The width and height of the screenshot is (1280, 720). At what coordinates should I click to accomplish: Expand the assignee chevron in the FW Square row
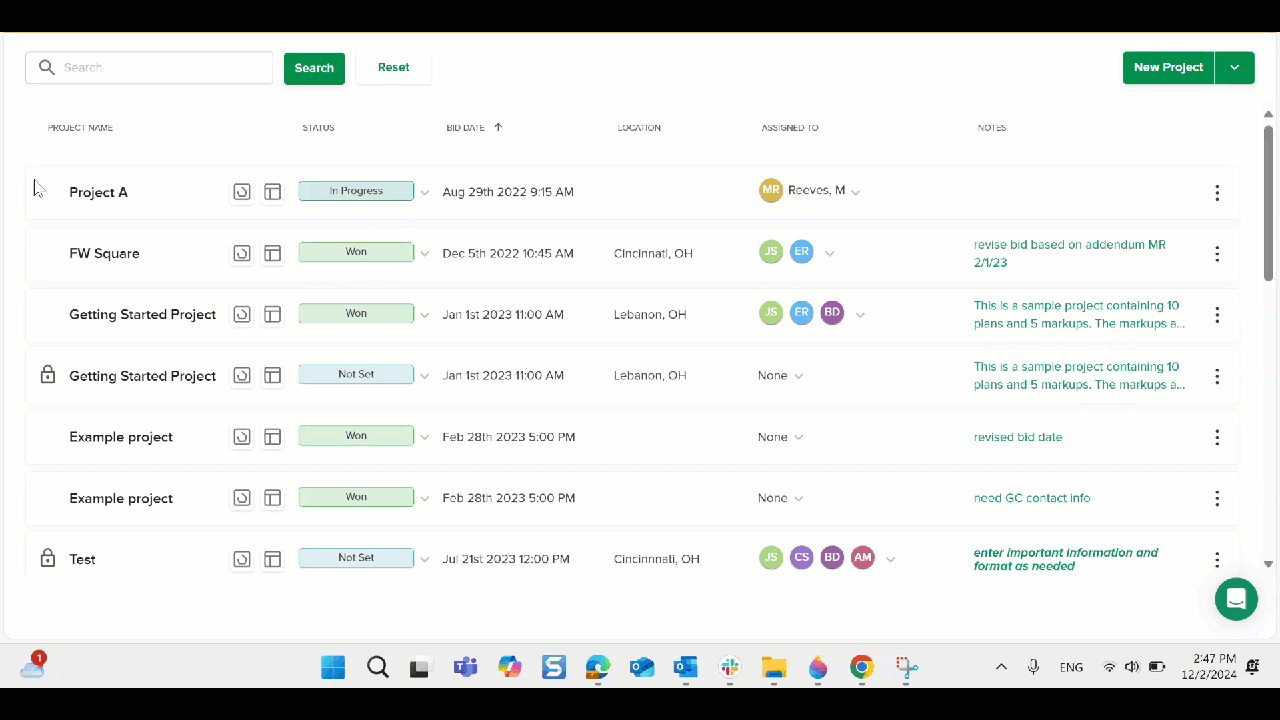[830, 254]
